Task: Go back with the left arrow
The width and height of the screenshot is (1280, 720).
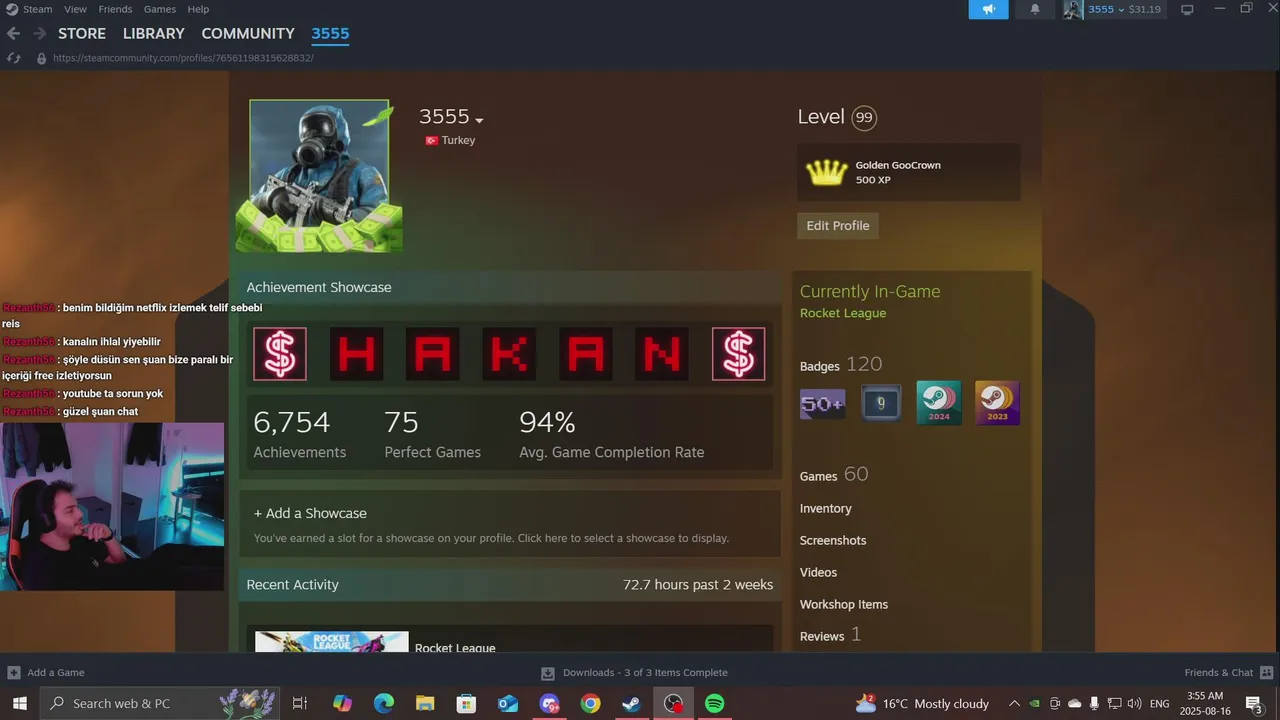Action: (13, 33)
